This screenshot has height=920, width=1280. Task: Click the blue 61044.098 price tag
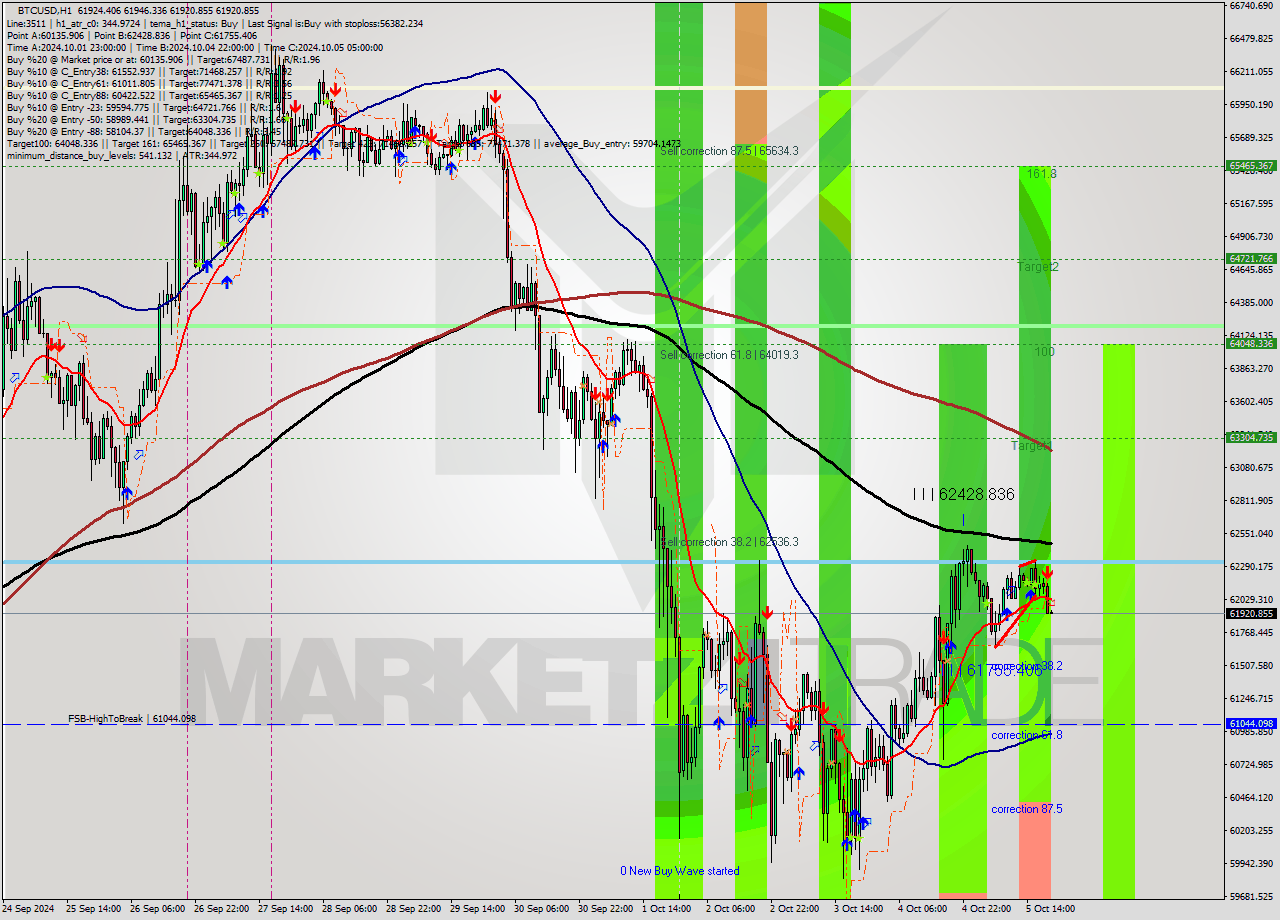[x=1250, y=724]
